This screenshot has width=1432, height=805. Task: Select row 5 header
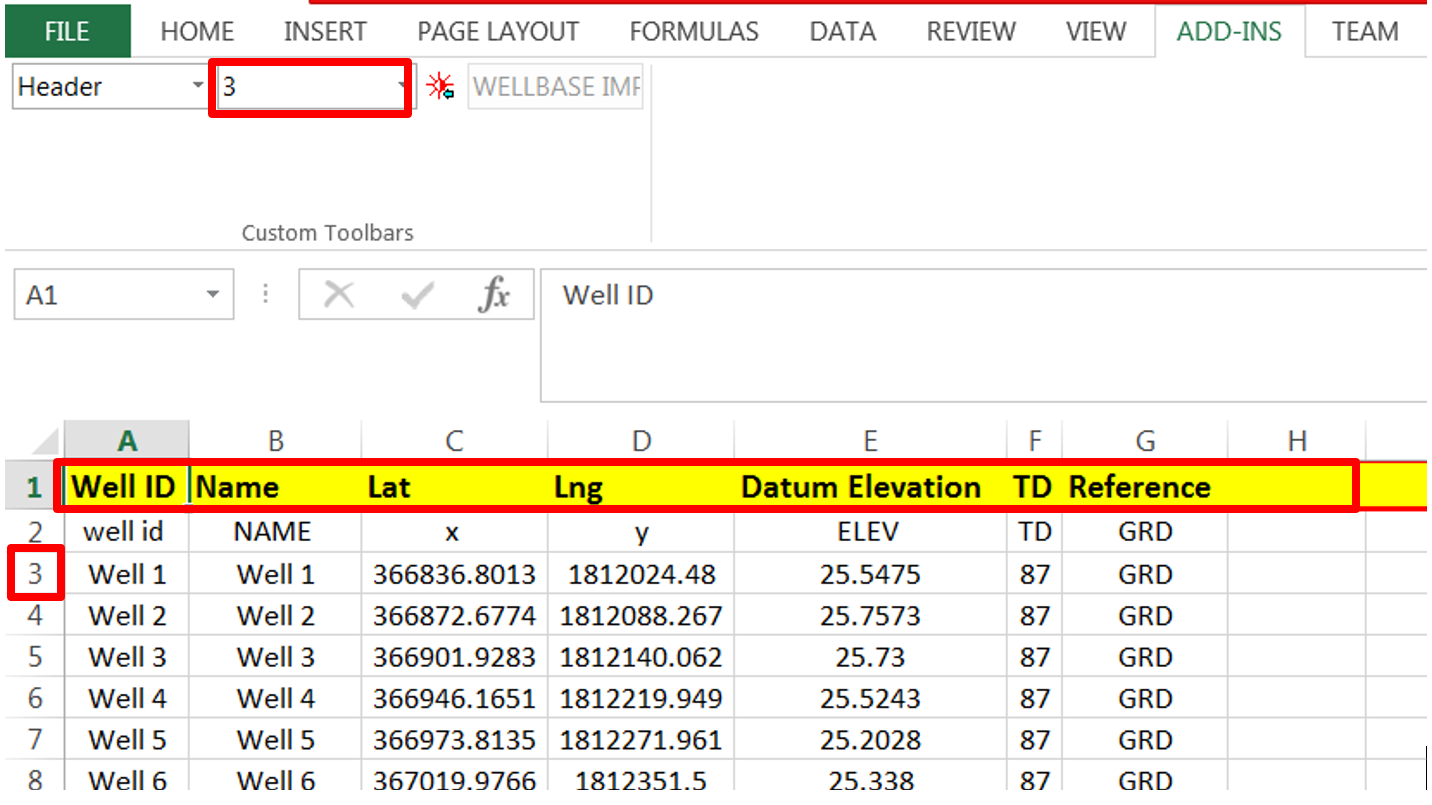click(x=34, y=657)
